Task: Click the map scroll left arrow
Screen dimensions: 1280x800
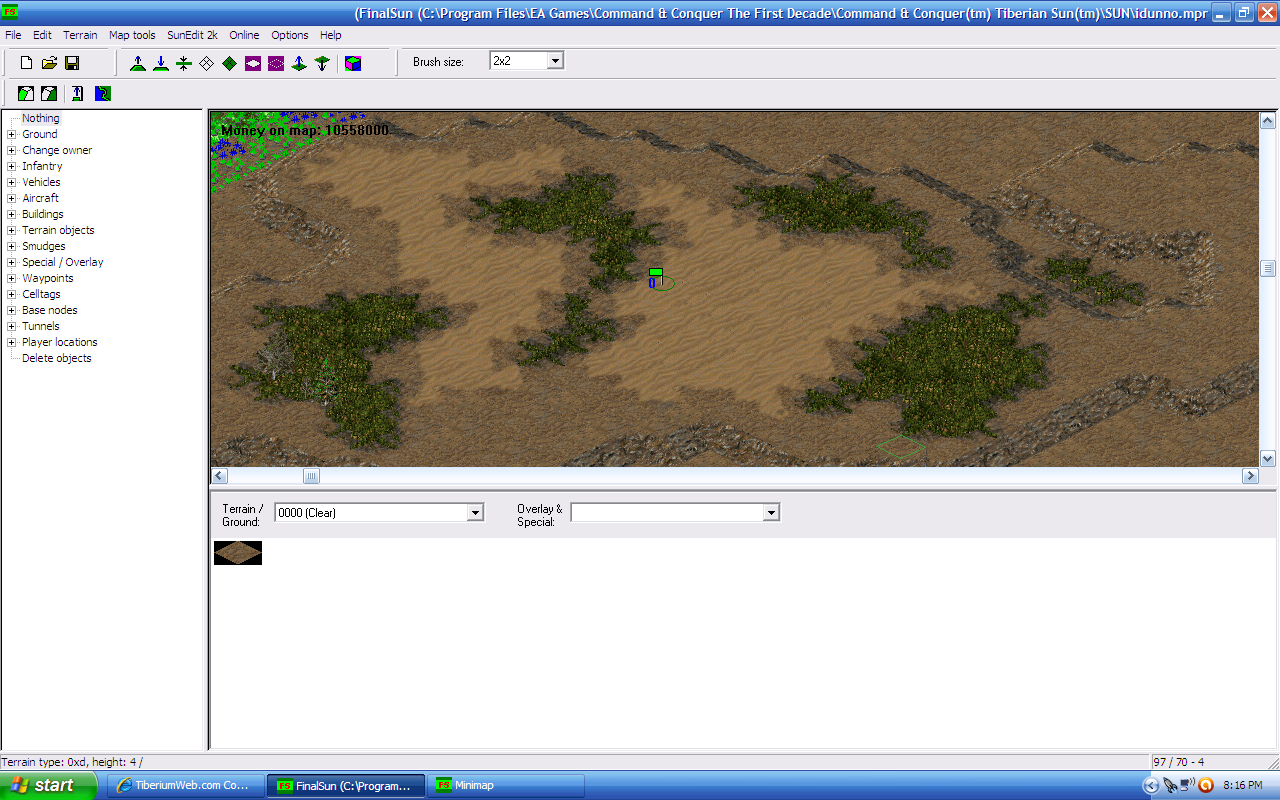Action: pos(220,476)
